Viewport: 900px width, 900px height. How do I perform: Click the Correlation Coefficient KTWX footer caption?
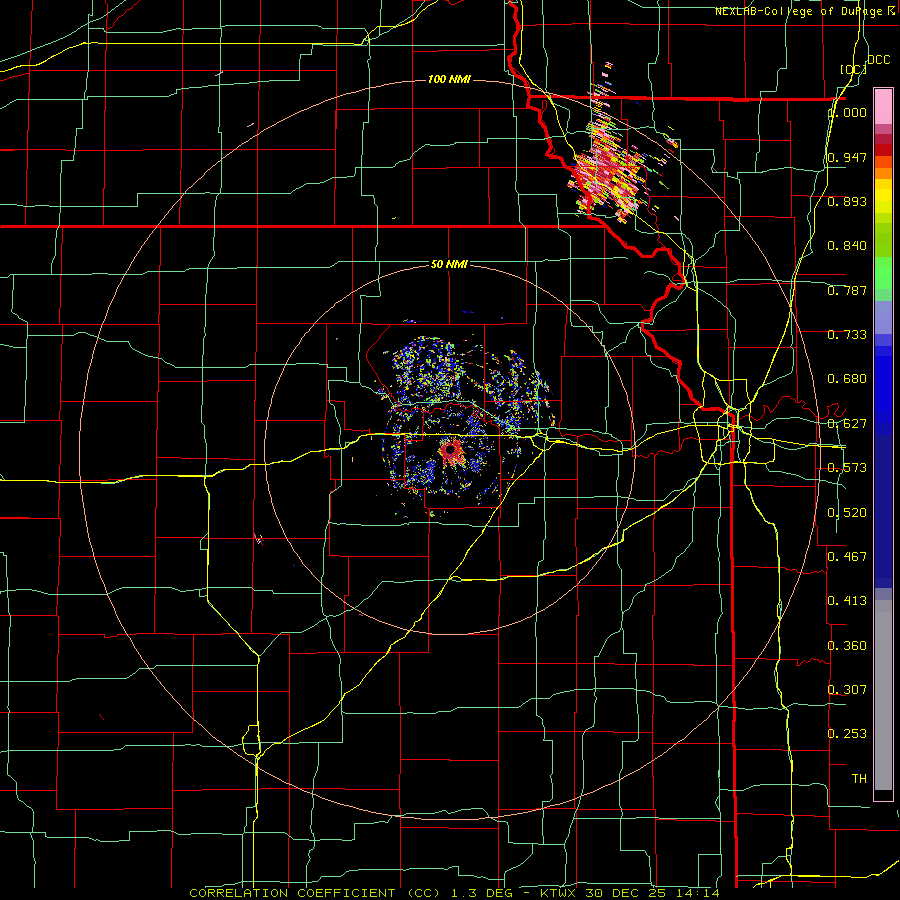(x=454, y=893)
